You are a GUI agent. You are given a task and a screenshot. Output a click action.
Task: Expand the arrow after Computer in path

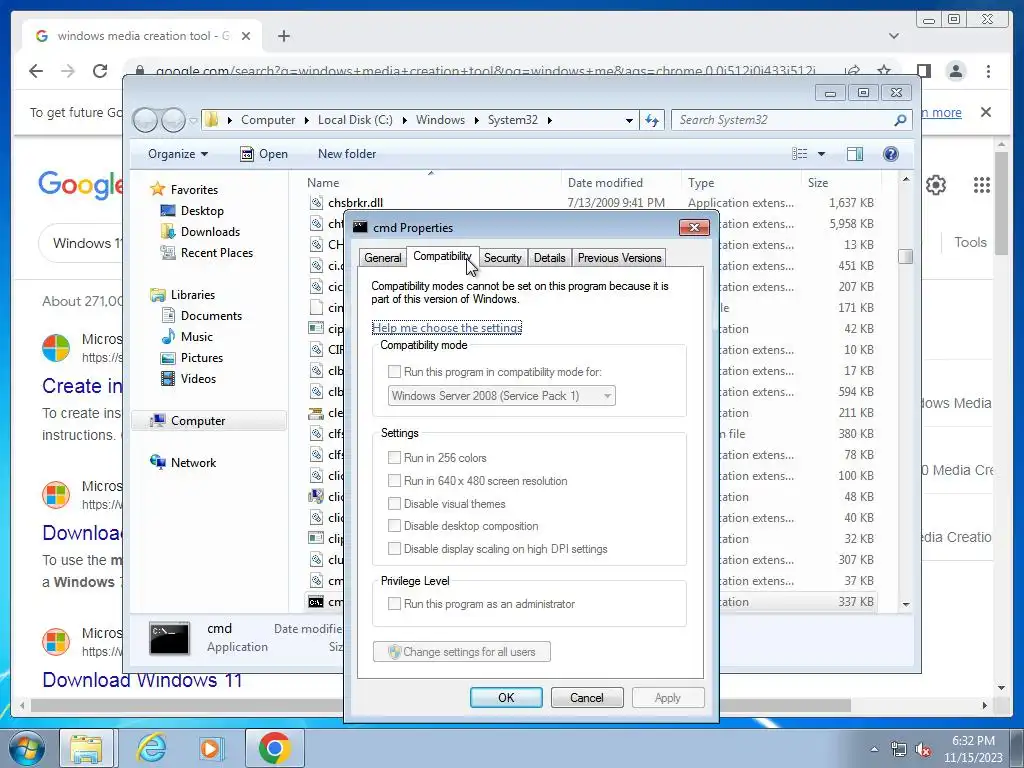(x=307, y=120)
